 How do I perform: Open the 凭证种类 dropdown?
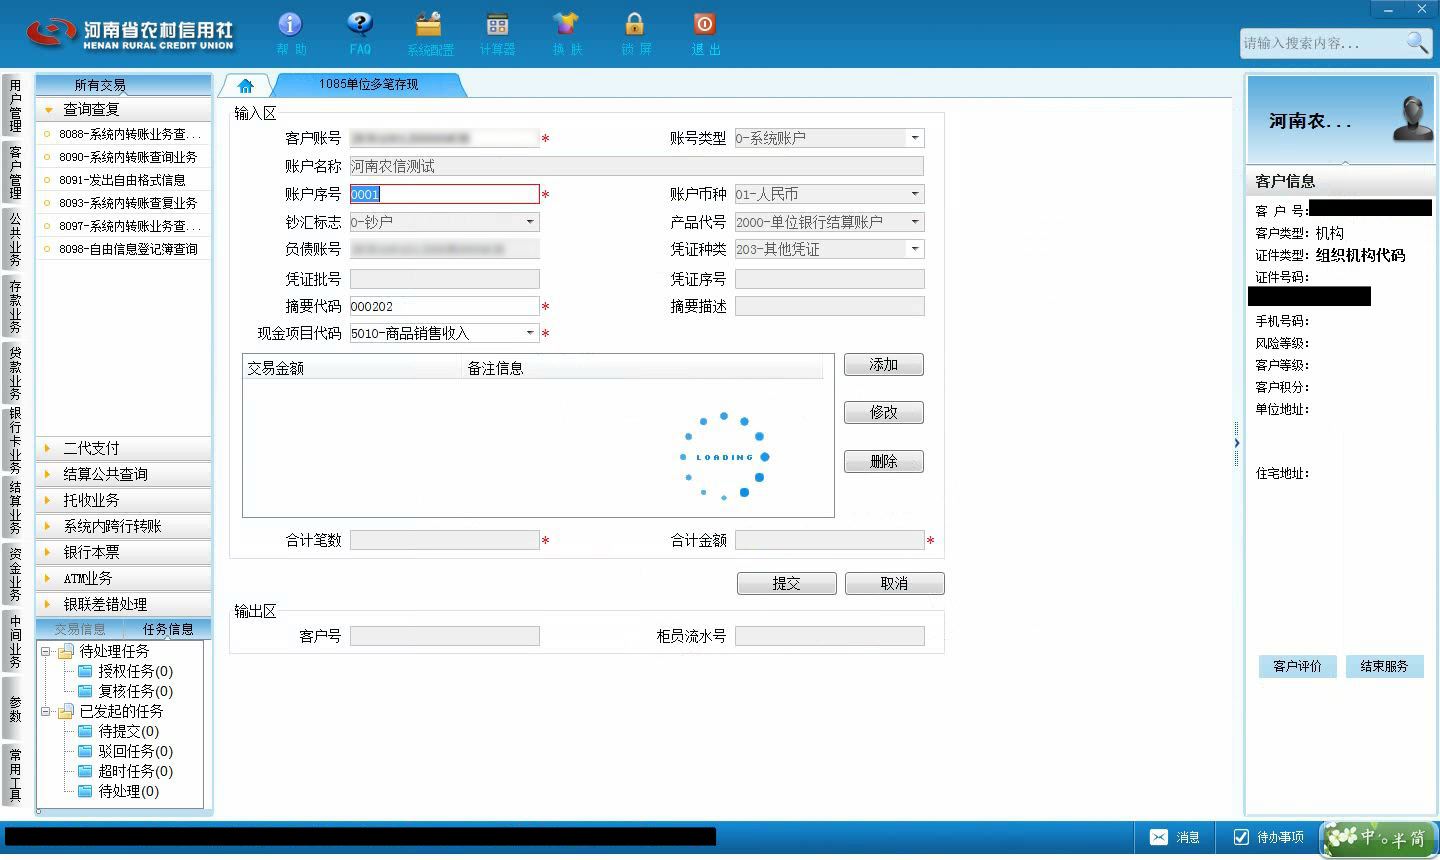915,249
